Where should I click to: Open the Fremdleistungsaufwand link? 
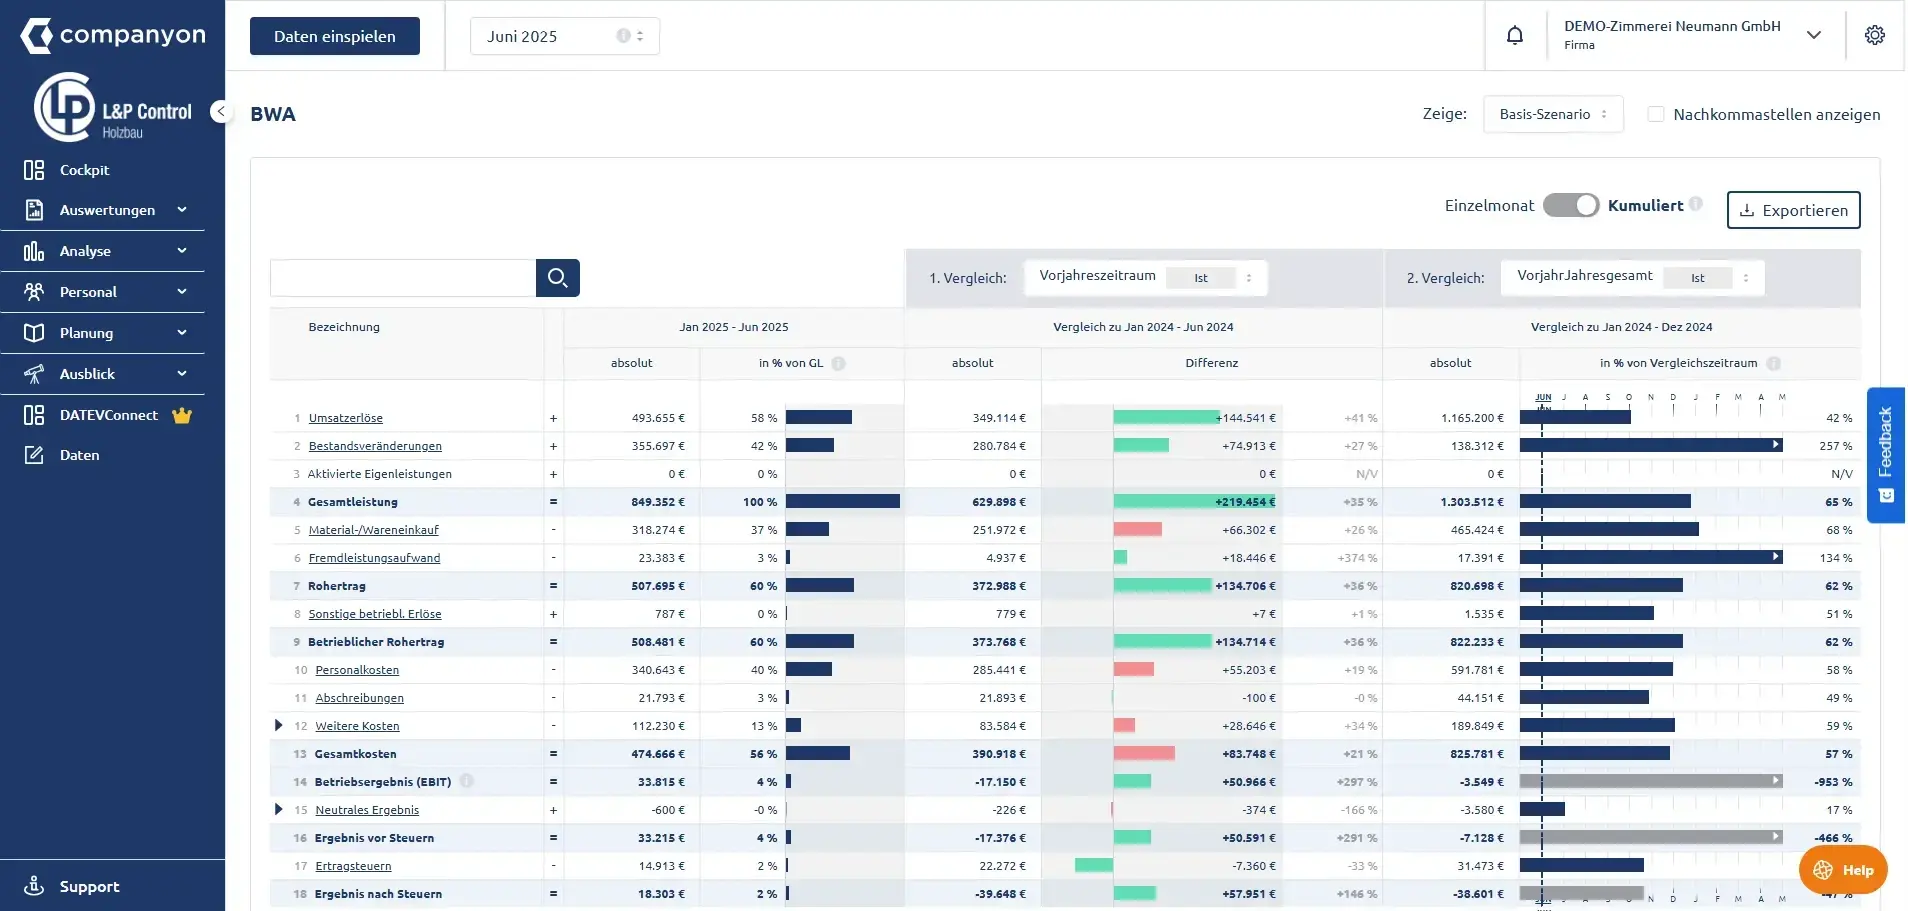374,558
